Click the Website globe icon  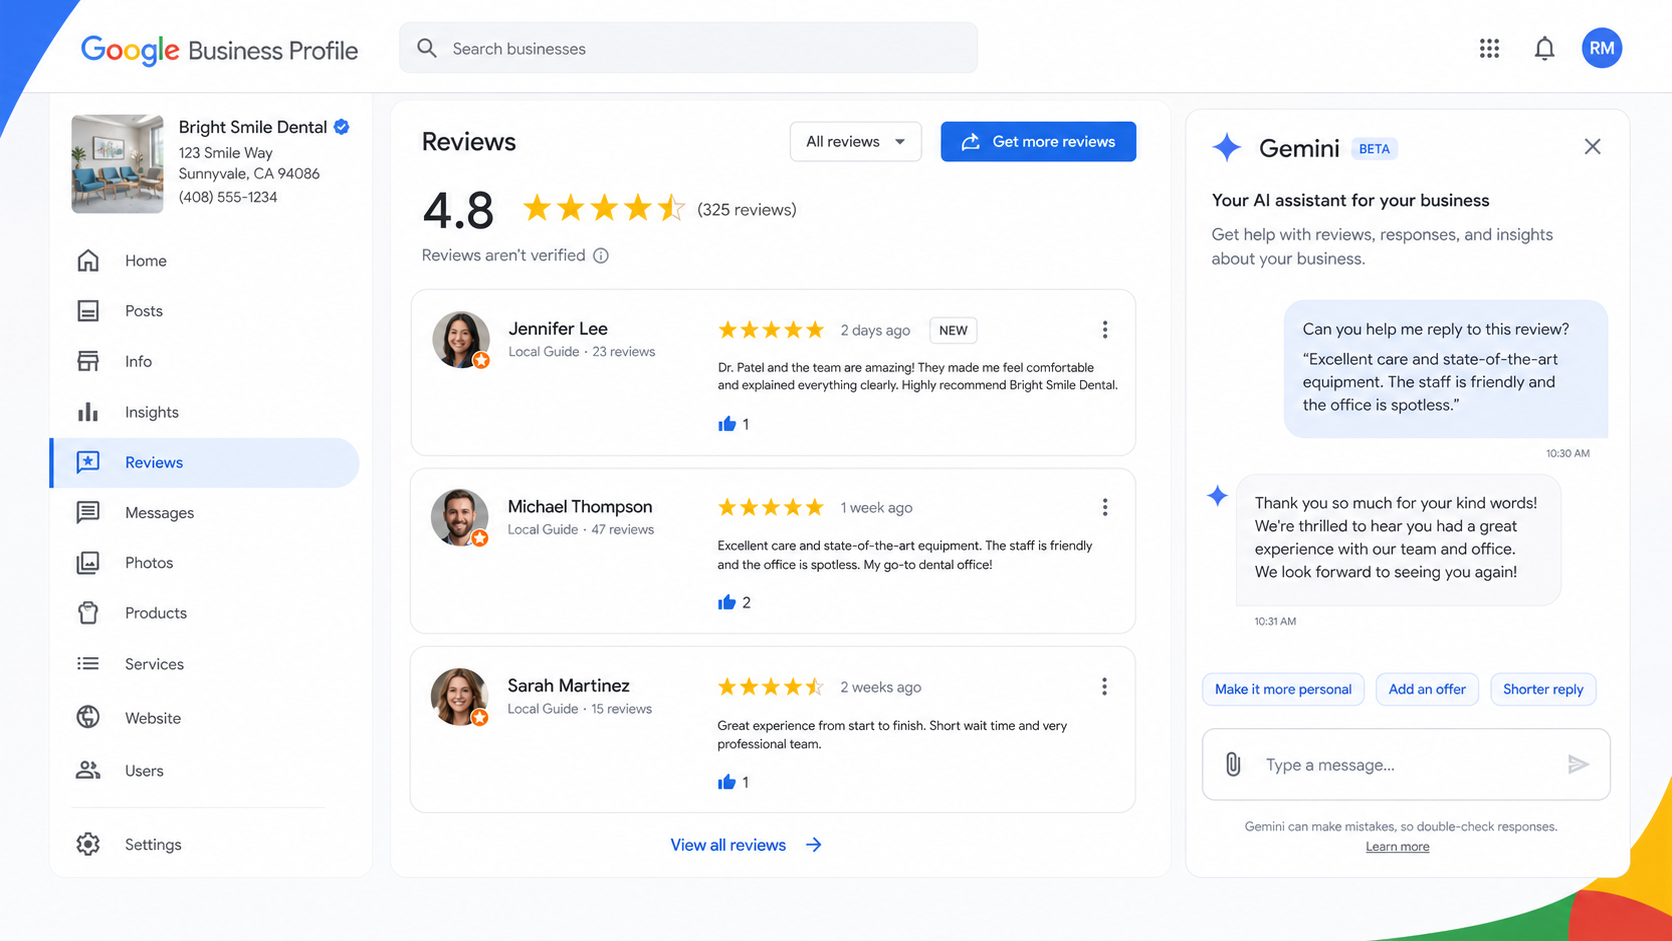[x=88, y=717]
